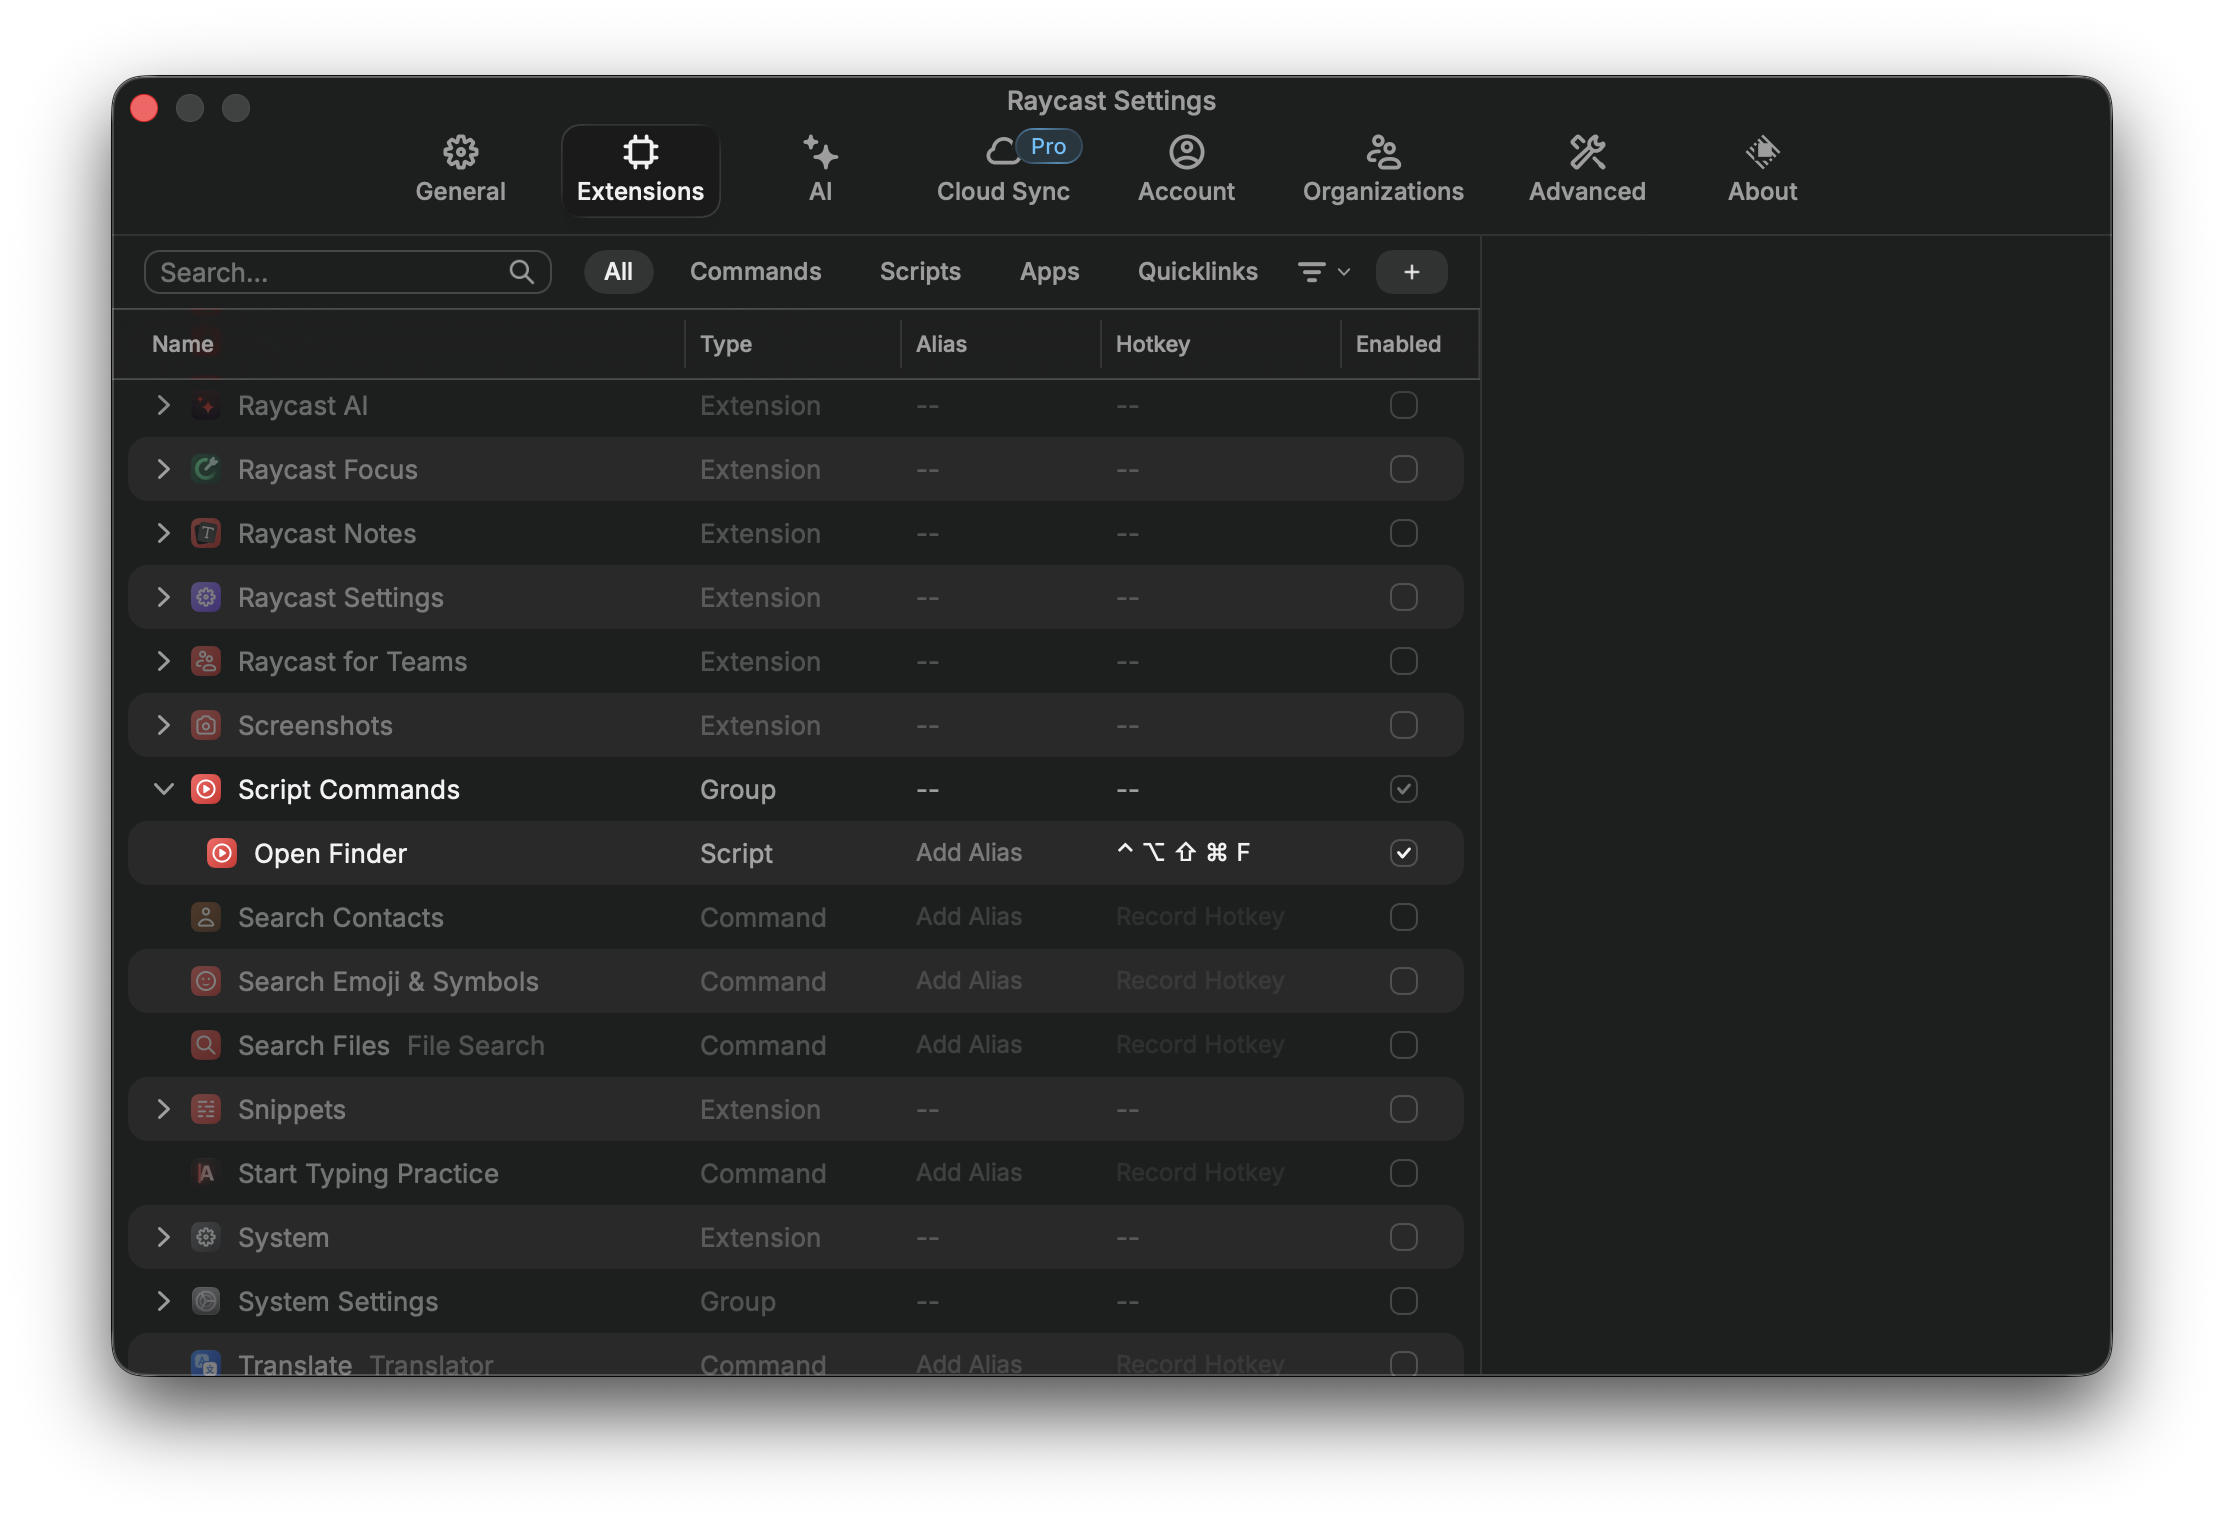Record a hotkey for Search Contacts
Image resolution: width=2224 pixels, height=1524 pixels.
coord(1200,916)
